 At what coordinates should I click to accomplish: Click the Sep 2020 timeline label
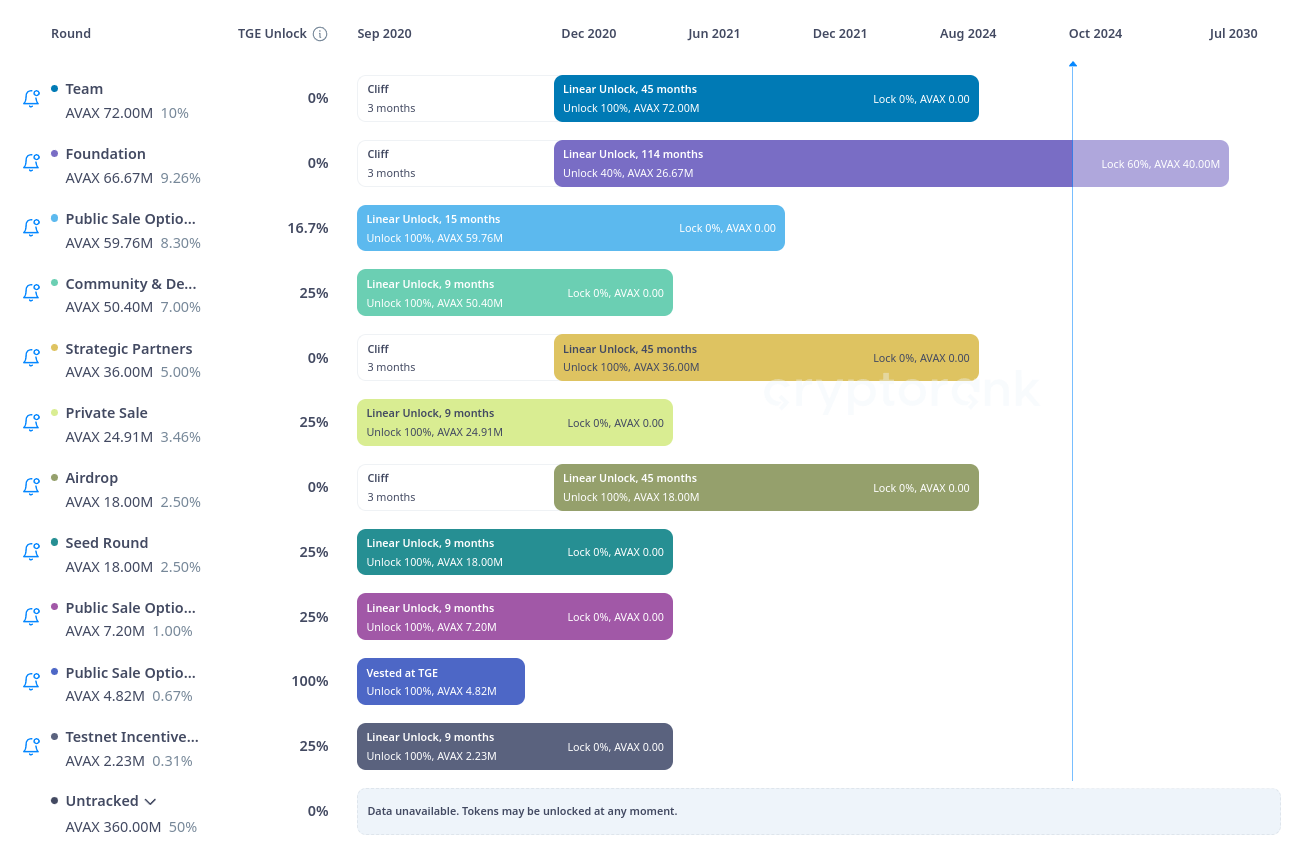(x=385, y=34)
